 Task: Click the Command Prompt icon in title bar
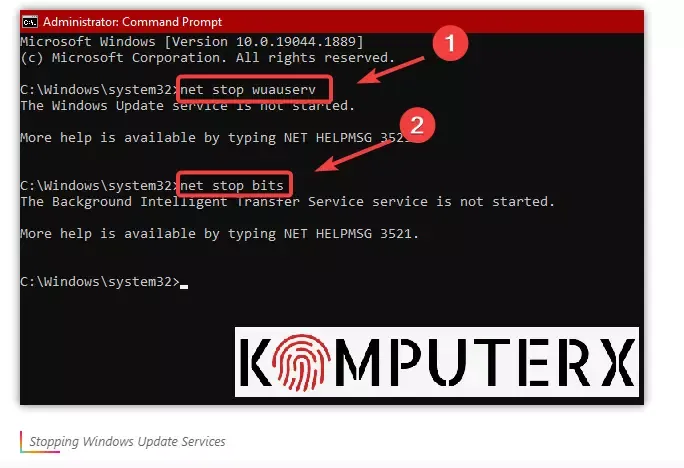(x=30, y=22)
